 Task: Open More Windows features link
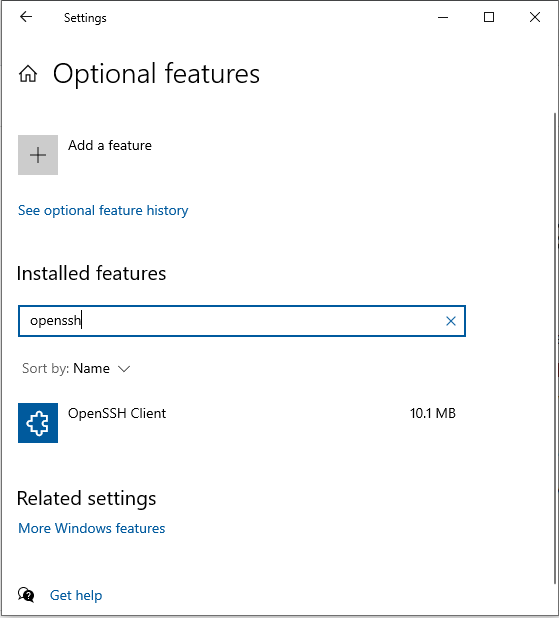(91, 528)
